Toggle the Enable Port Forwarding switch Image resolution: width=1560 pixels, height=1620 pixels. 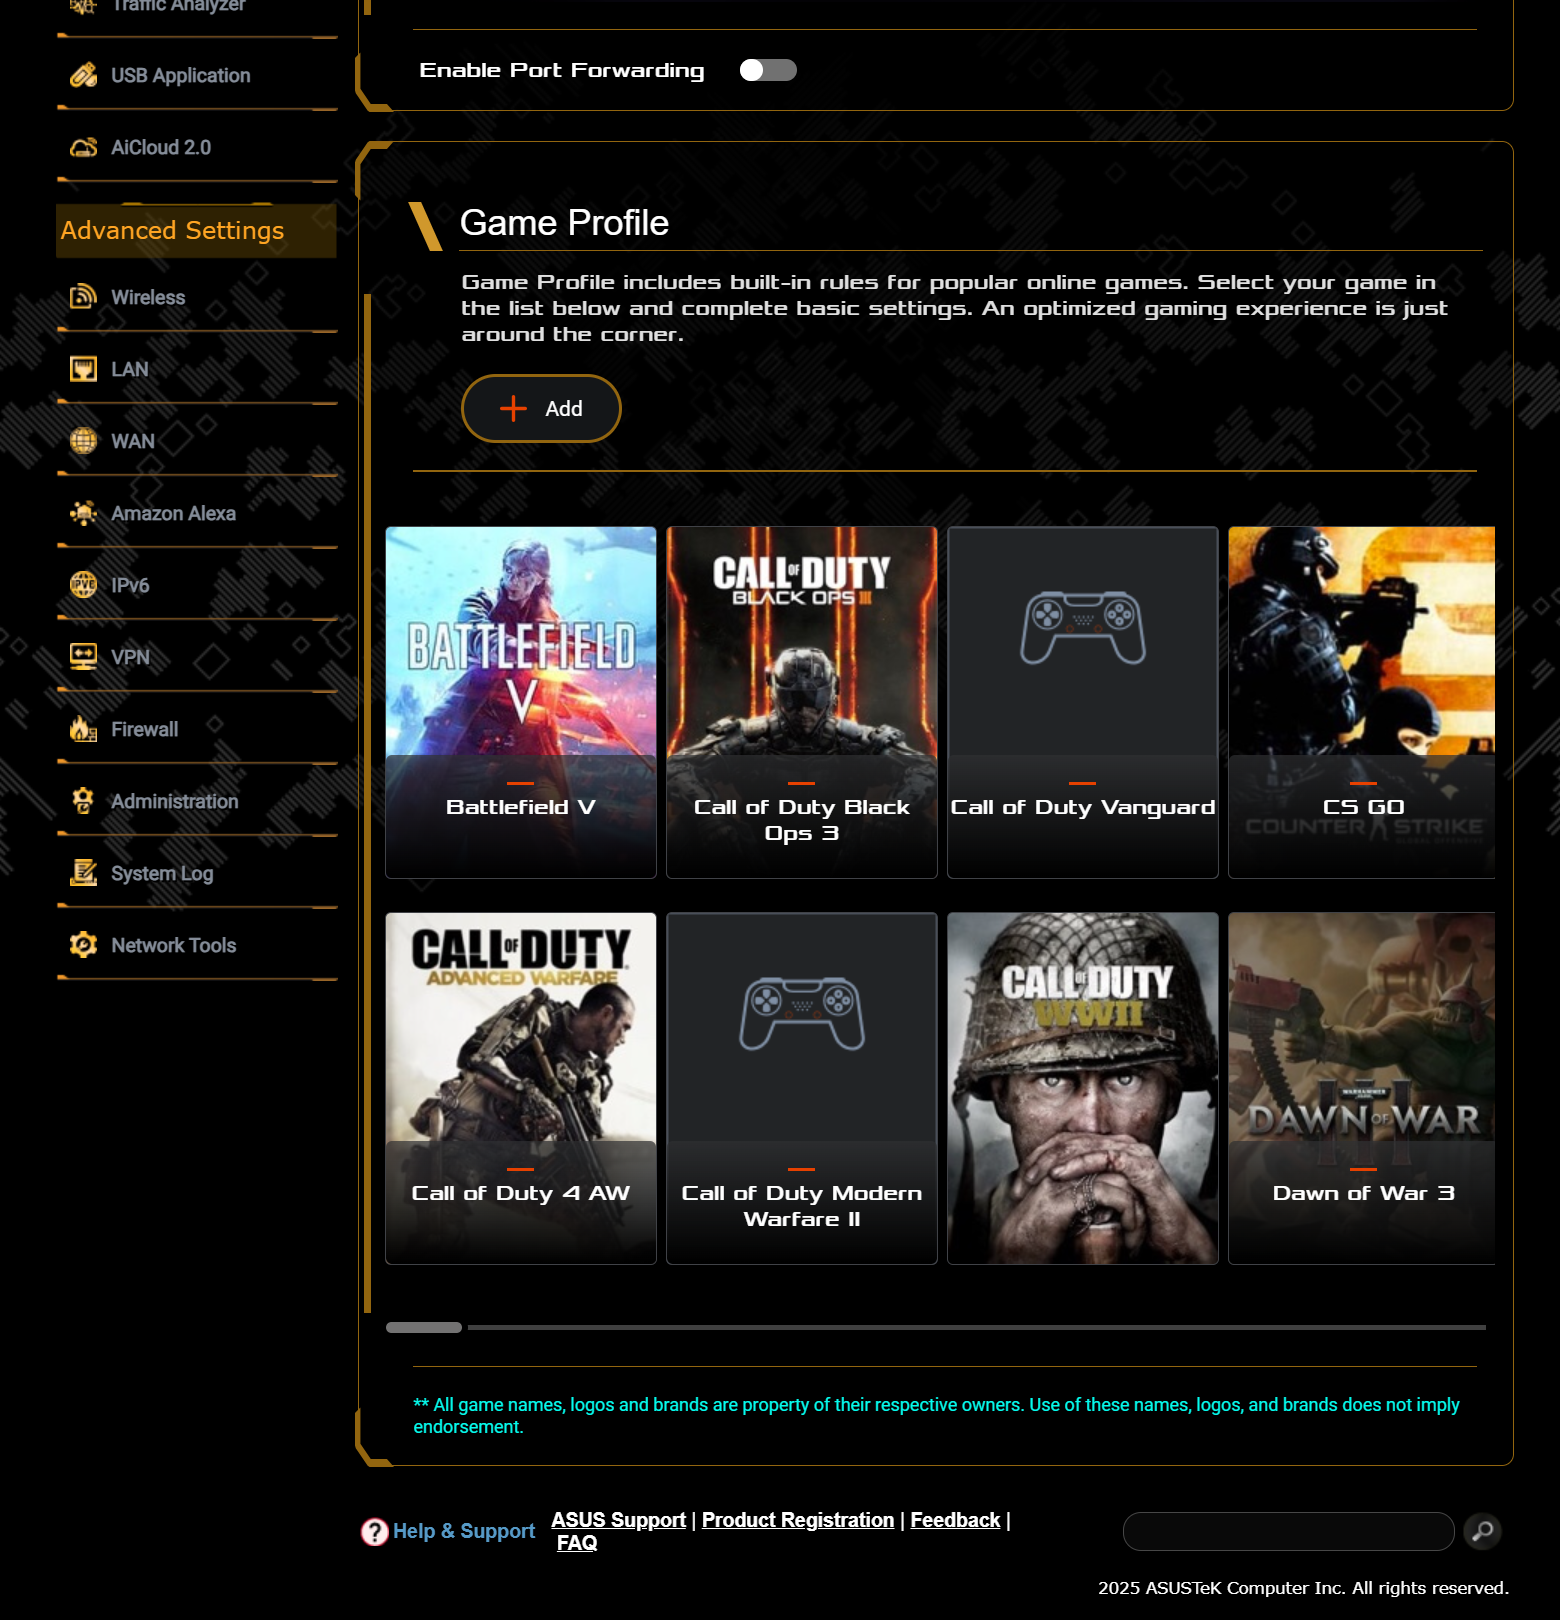pyautogui.click(x=768, y=70)
